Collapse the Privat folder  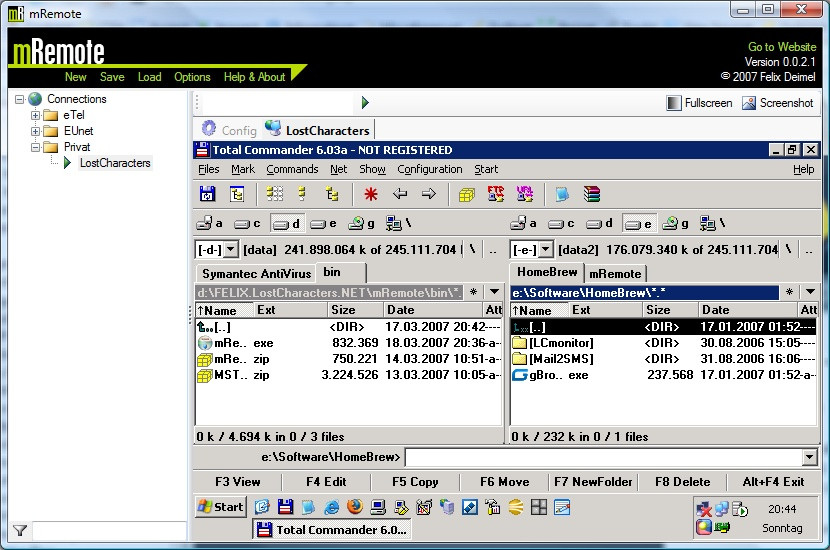(x=35, y=147)
